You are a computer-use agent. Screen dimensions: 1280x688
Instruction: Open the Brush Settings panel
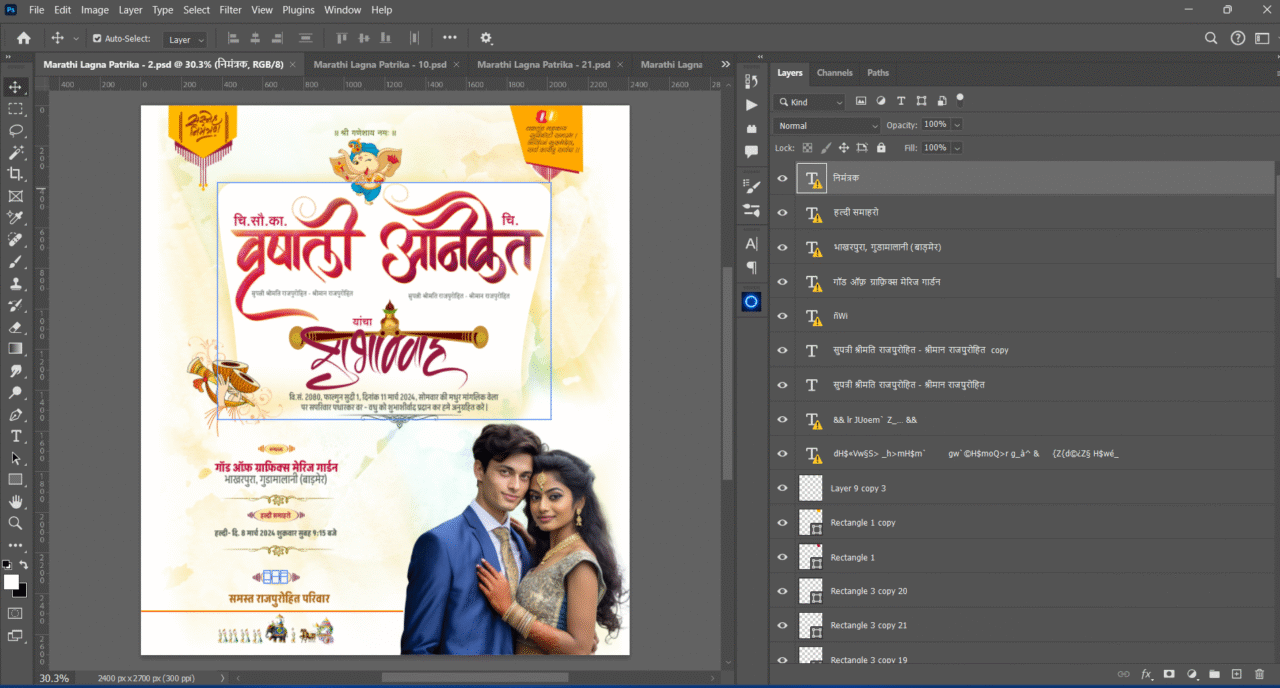(751, 183)
